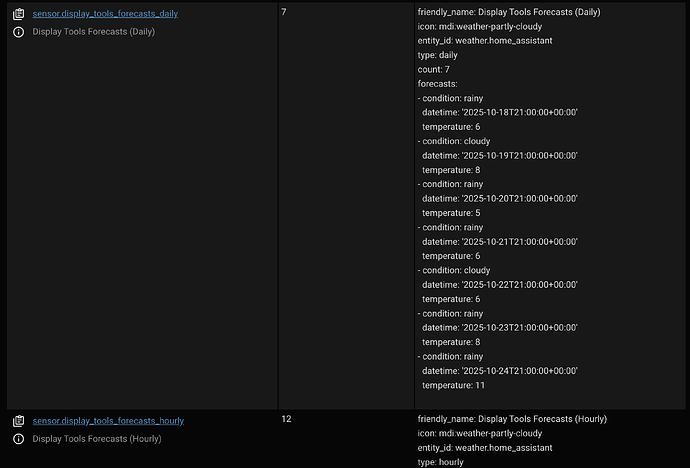Copy the daily forecasts sensor entity ID
This screenshot has height=468, width=690.
(x=18, y=14)
